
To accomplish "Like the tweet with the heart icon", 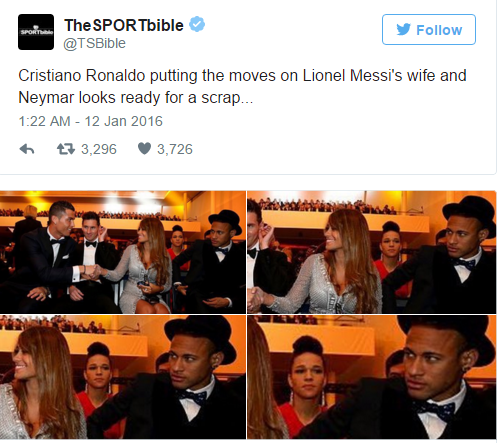I will [144, 149].
